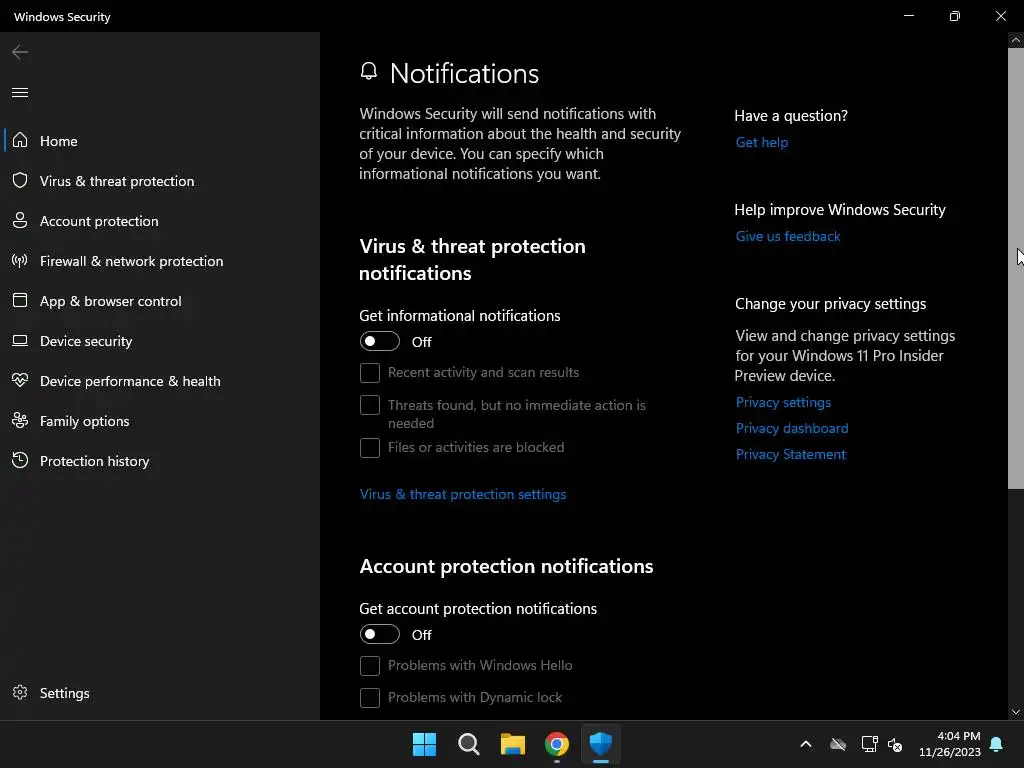This screenshot has height=768, width=1024.
Task: Click the Notifications bell icon in heading
Action: [x=369, y=71]
